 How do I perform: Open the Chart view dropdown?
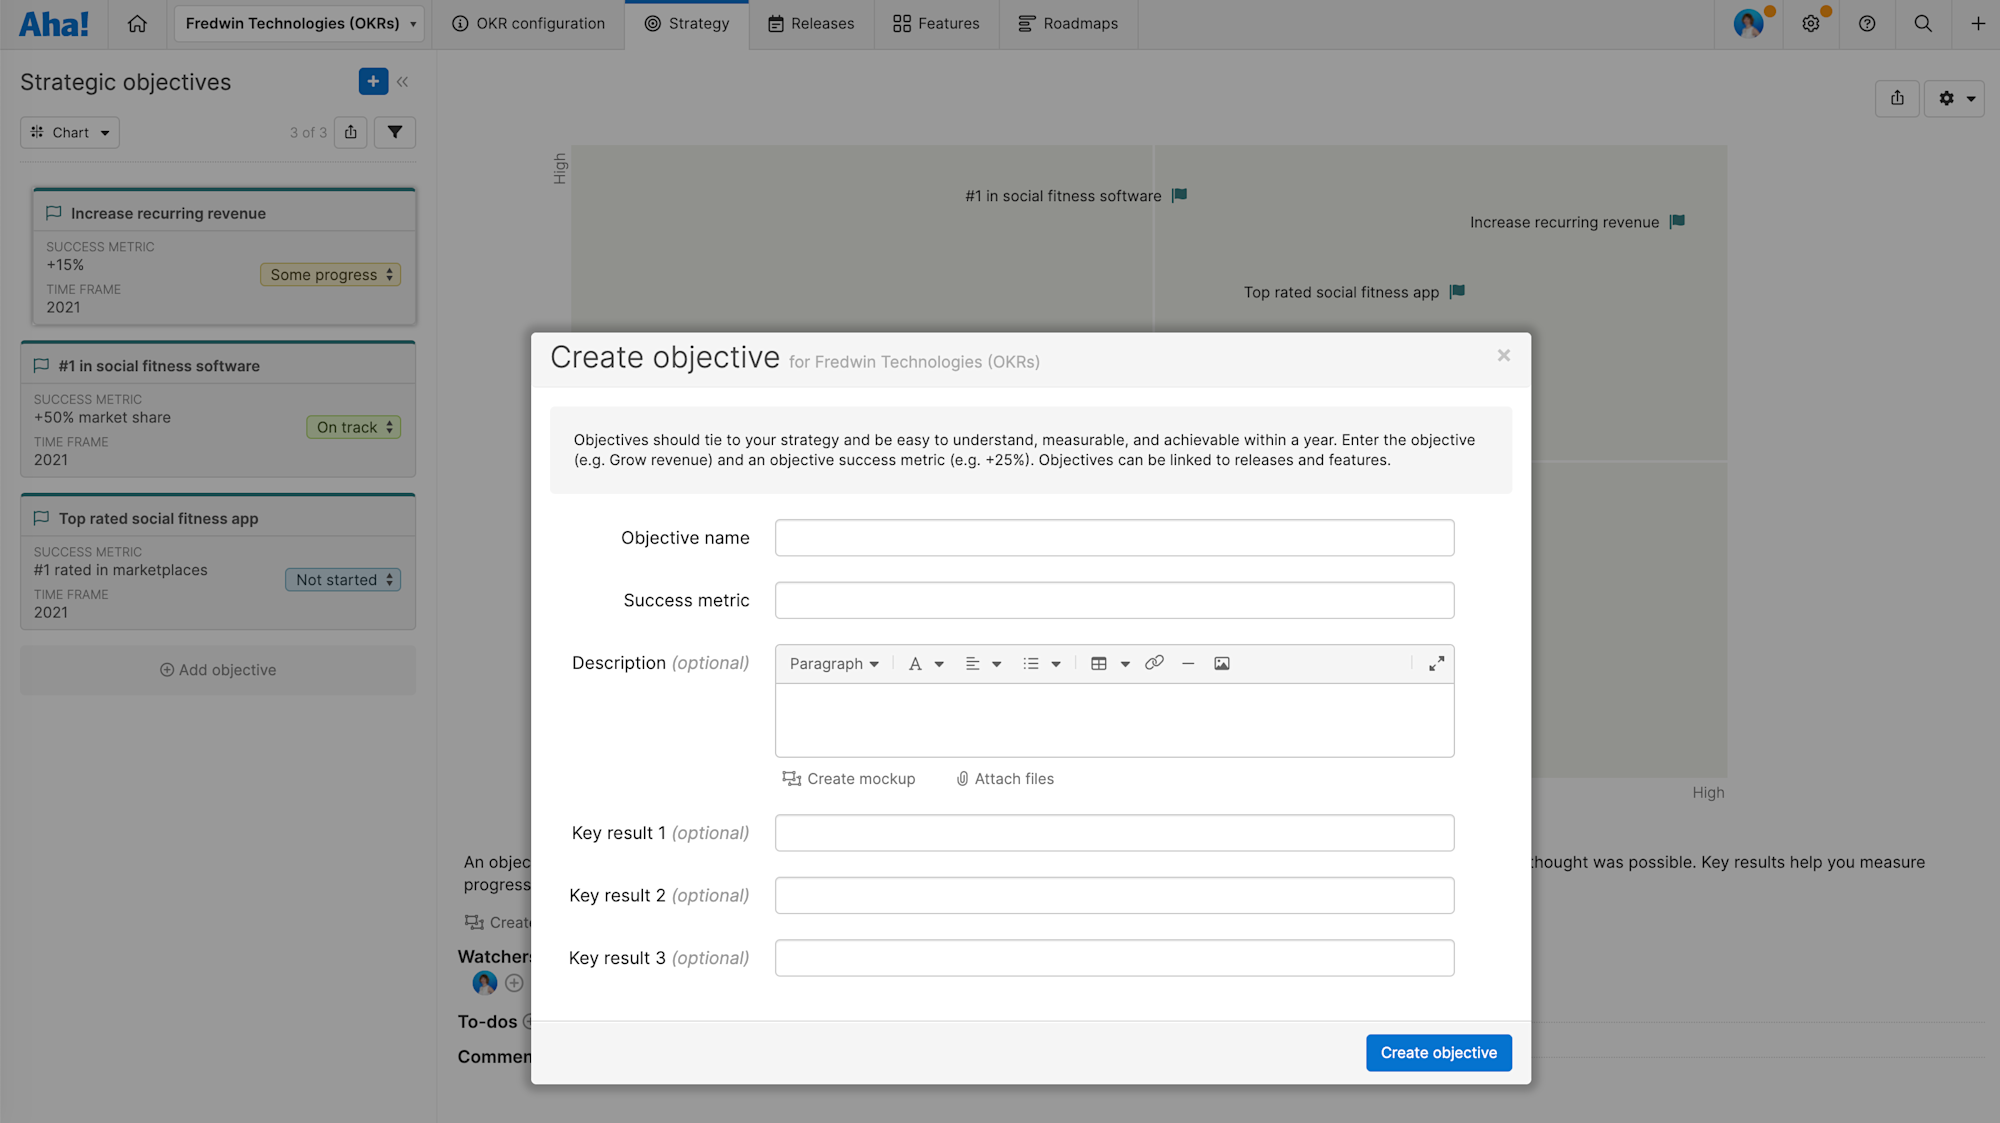click(x=70, y=132)
